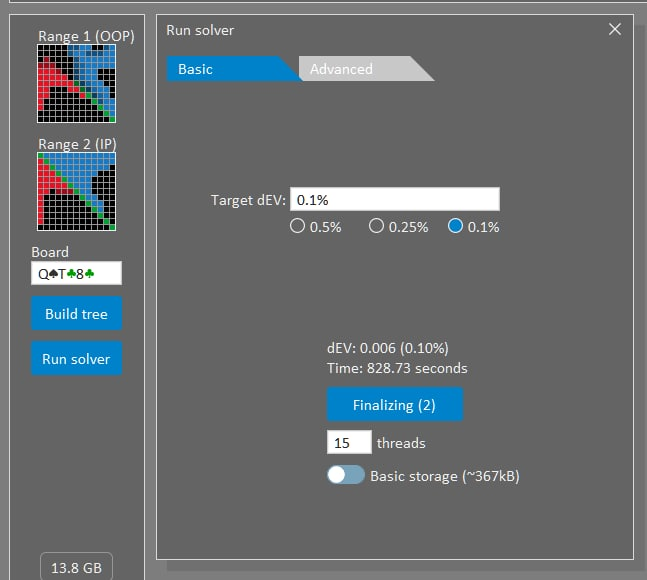Click the Range 1 (OOP) label
The height and width of the screenshot is (580, 647).
pyautogui.click(x=86, y=36)
